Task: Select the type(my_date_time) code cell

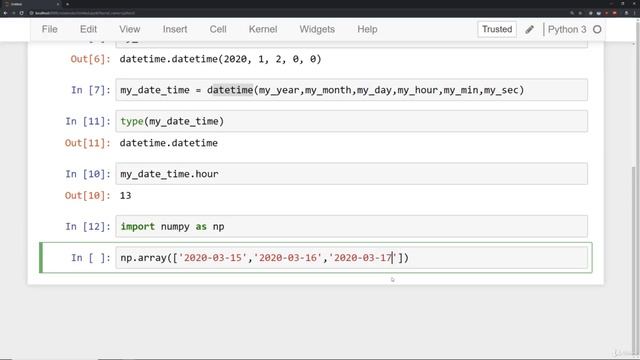Action: 351,121
